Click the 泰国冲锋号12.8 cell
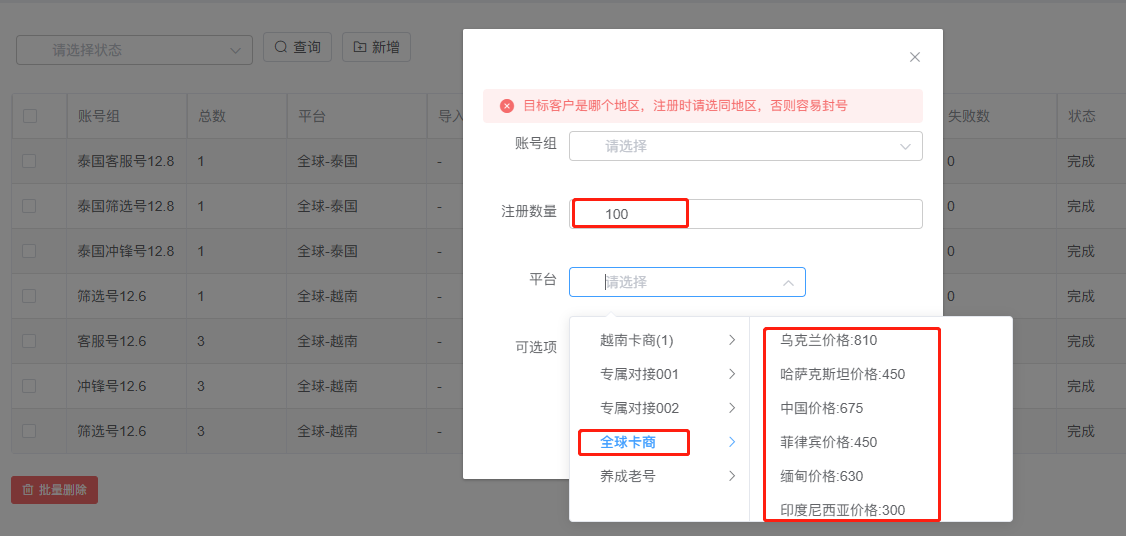The width and height of the screenshot is (1126, 536). pyautogui.click(x=126, y=251)
